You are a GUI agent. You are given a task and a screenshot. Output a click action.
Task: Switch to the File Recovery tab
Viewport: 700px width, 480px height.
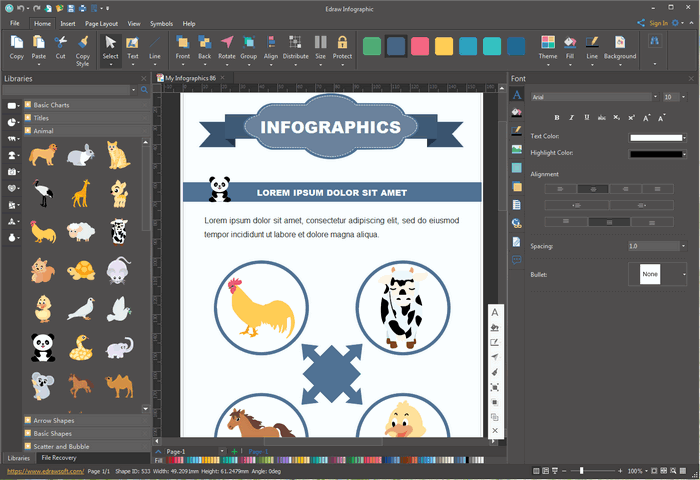pyautogui.click(x=59, y=458)
